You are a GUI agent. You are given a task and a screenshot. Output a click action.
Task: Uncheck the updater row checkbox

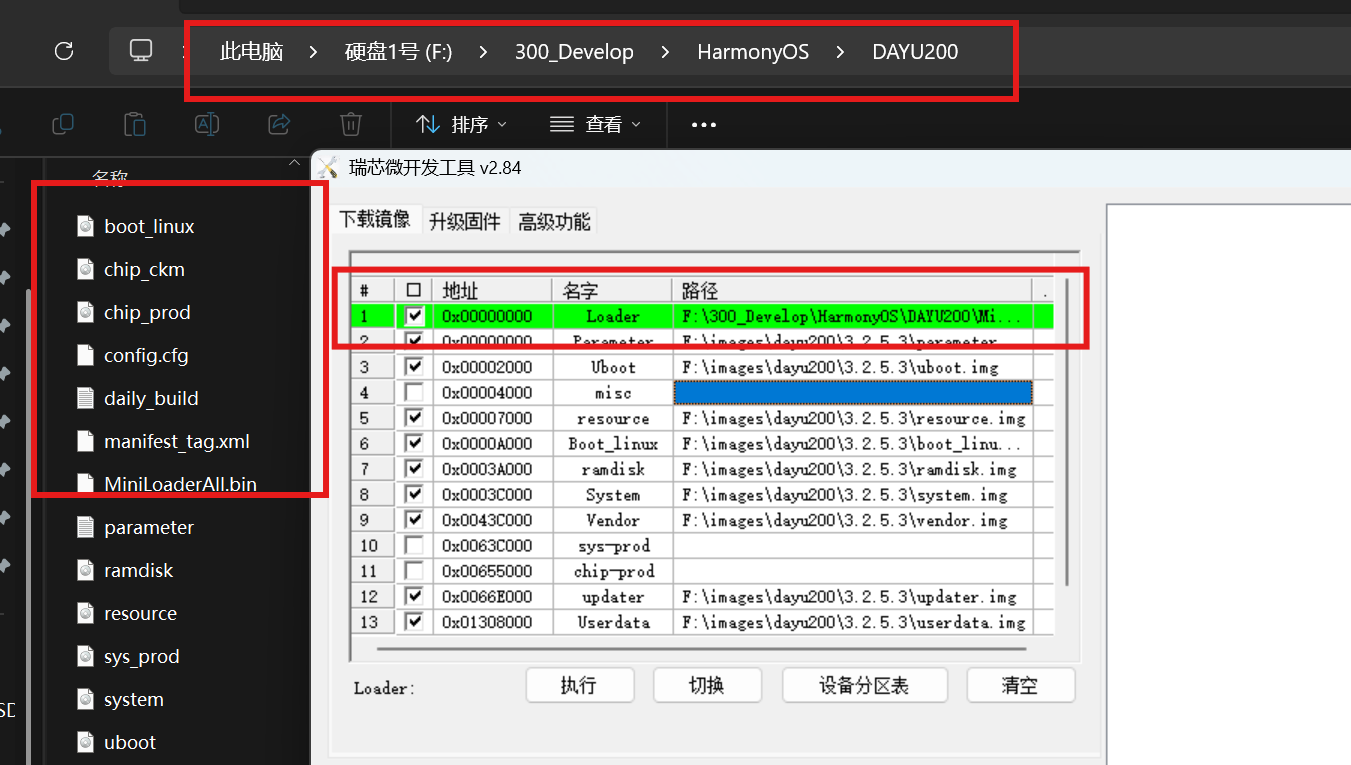414,596
